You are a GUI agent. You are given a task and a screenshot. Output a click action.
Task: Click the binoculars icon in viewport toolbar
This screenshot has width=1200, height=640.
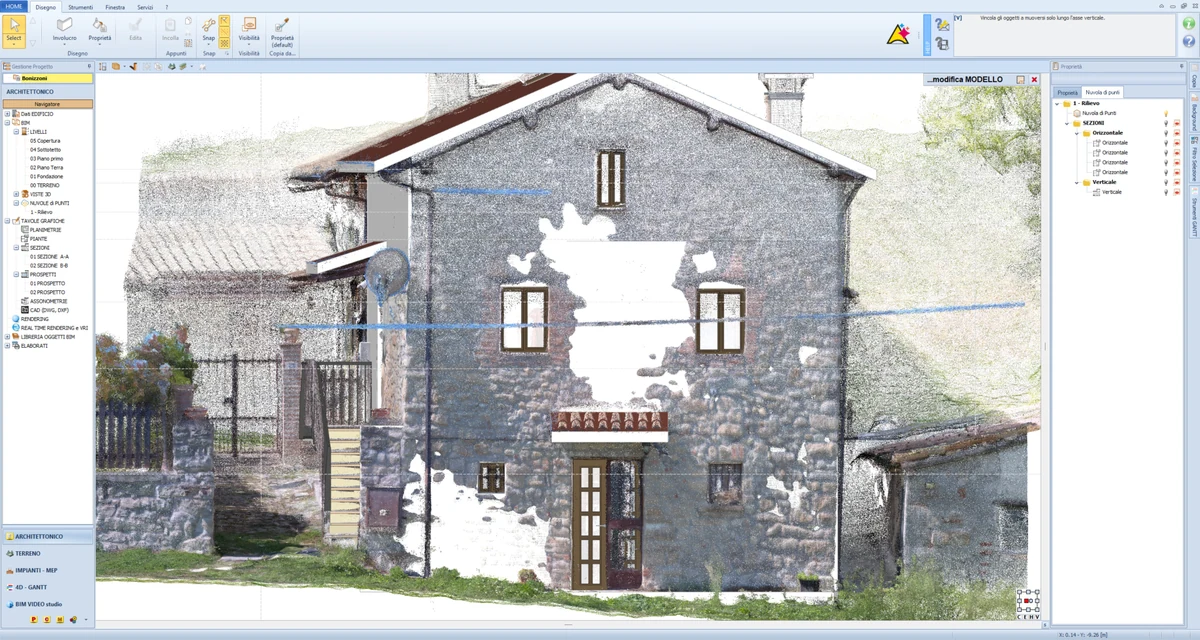(x=171, y=66)
